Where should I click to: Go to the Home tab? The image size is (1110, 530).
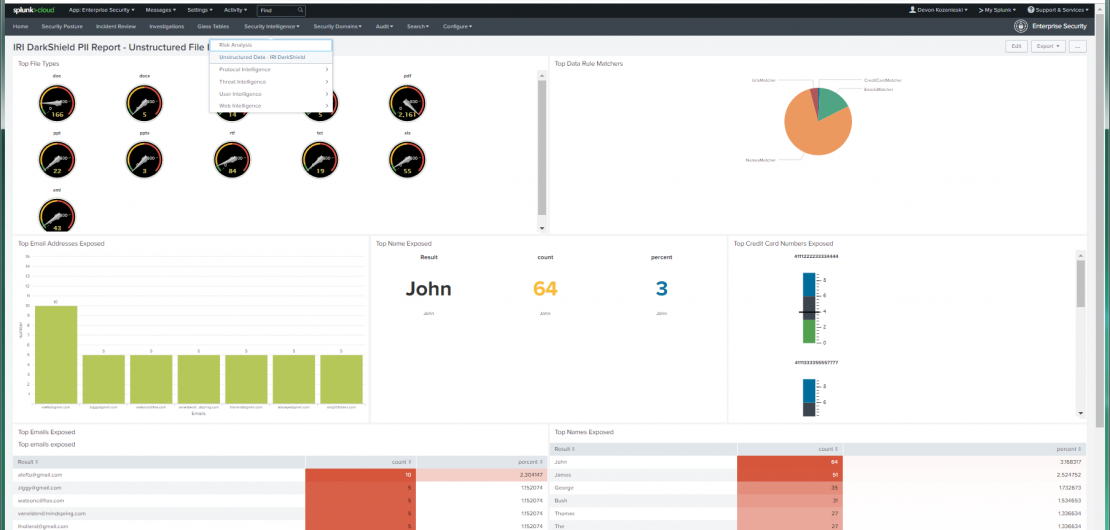[x=21, y=26]
